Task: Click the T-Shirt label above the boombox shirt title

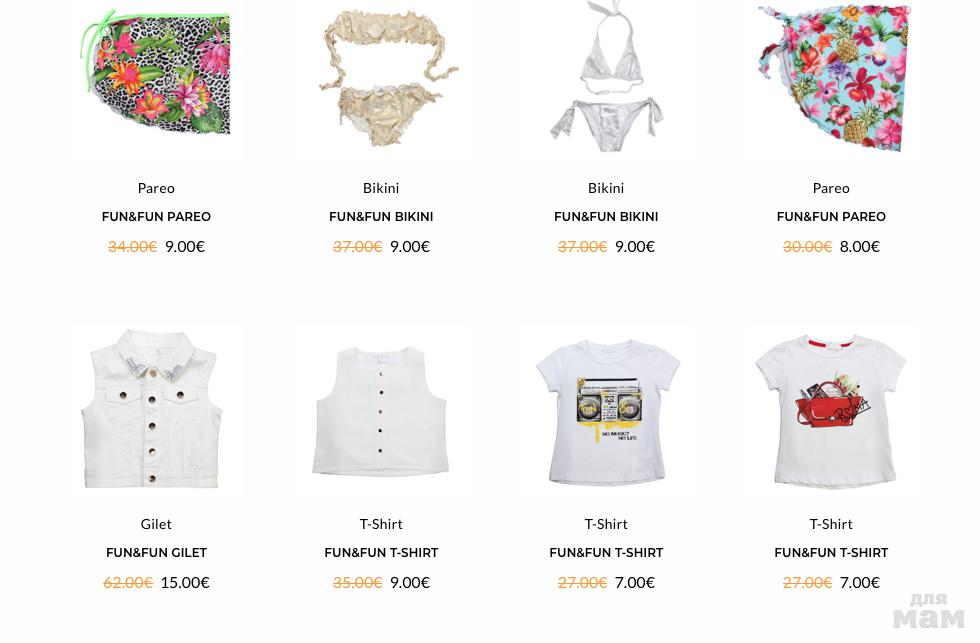Action: pos(606,524)
